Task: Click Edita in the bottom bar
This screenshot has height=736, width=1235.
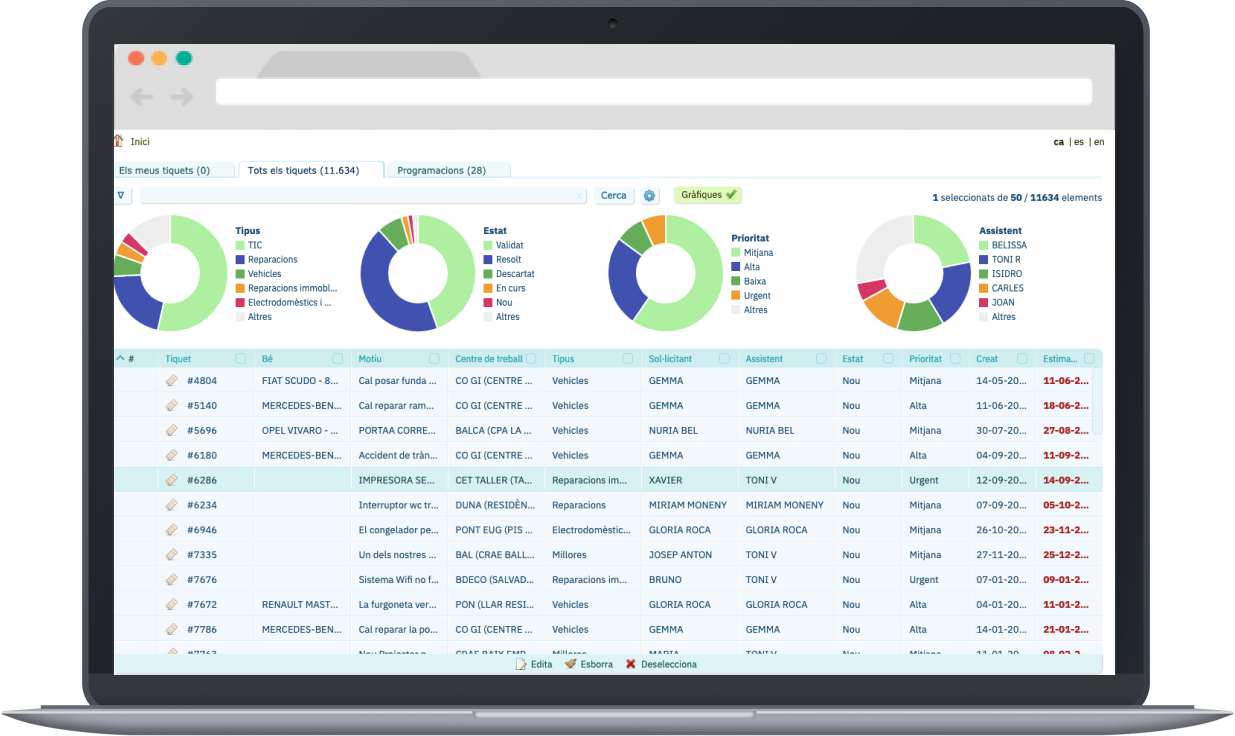Action: coord(534,664)
